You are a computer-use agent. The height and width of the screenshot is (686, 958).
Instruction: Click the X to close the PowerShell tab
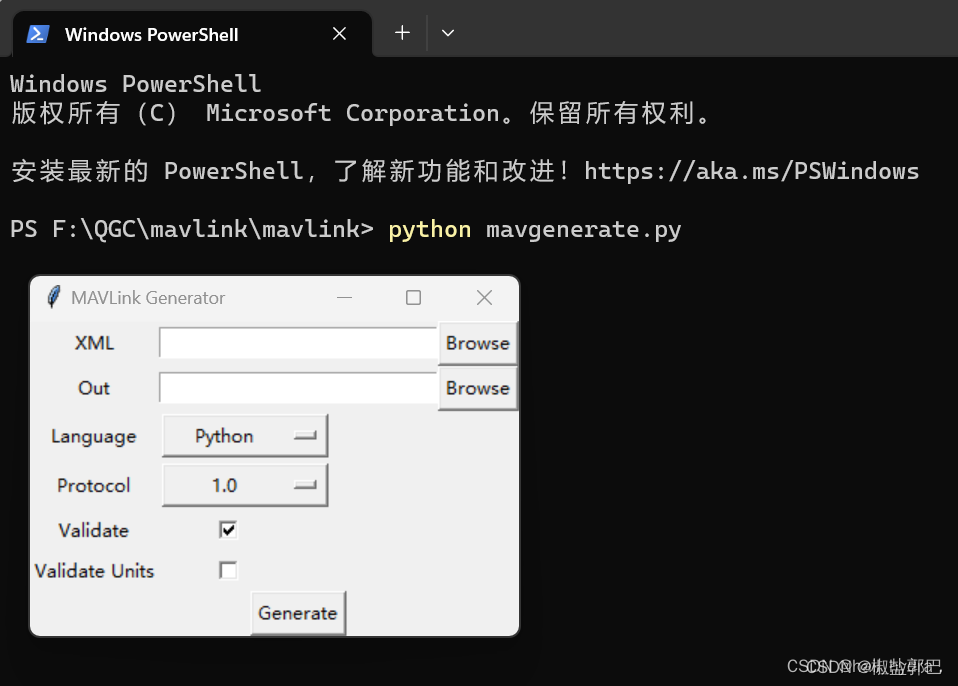click(338, 33)
